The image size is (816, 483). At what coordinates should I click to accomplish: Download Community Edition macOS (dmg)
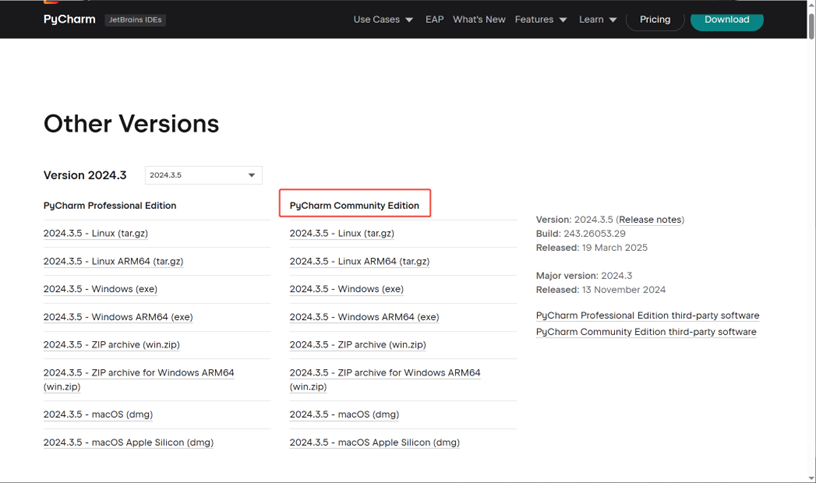344,414
